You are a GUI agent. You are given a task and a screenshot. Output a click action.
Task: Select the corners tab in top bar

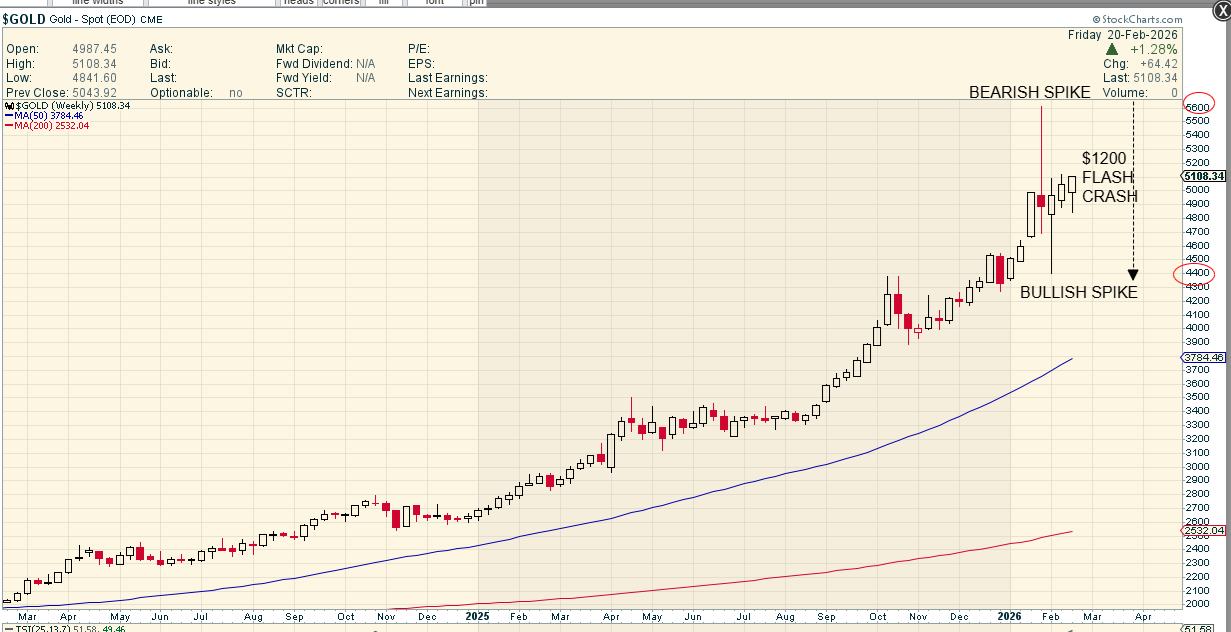342,3
